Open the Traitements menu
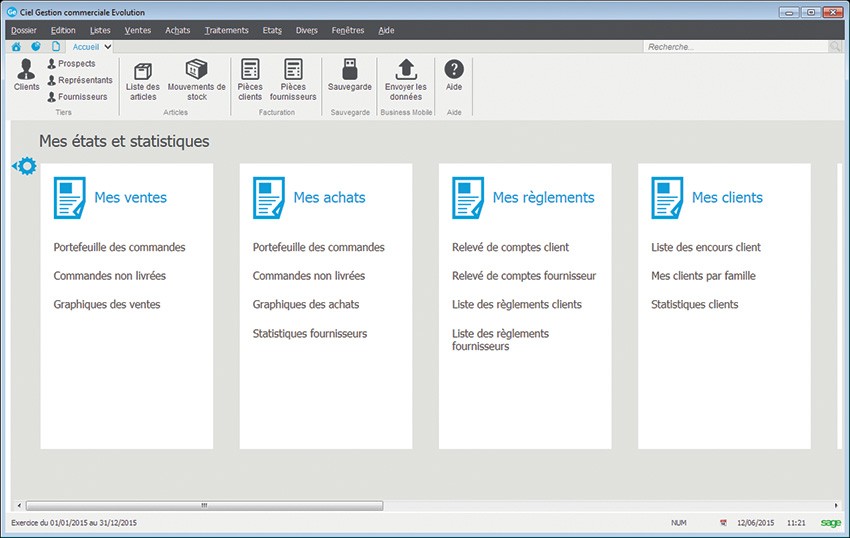The image size is (850, 538). 226,30
